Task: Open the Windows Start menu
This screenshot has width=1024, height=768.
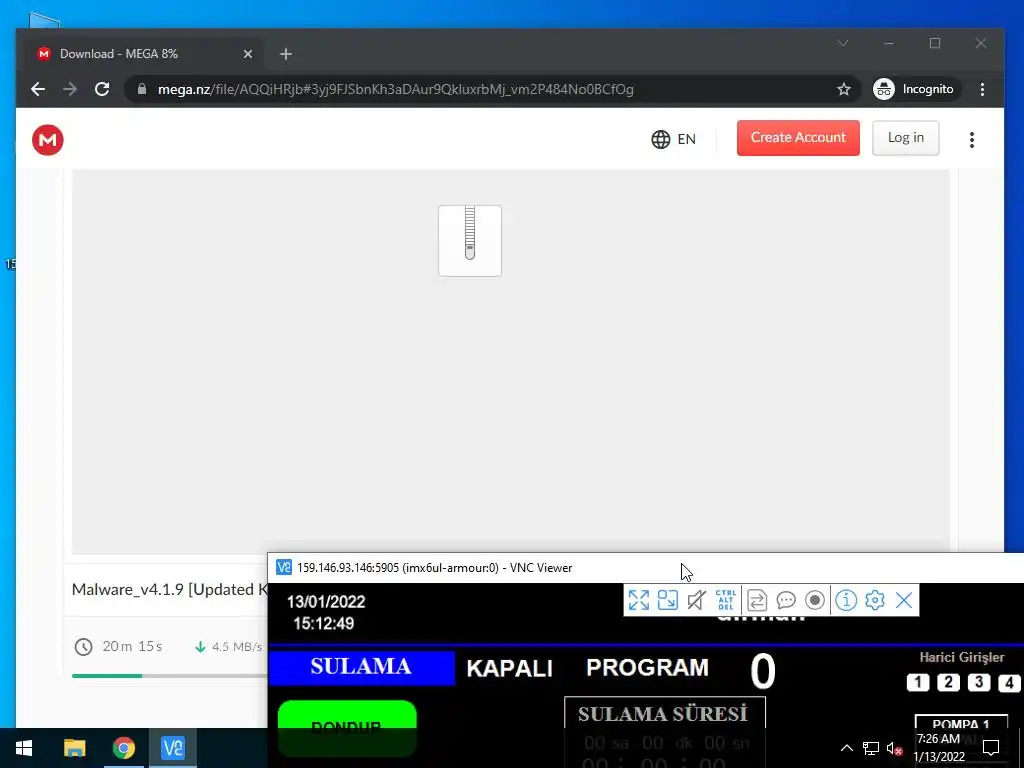Action: (24, 748)
